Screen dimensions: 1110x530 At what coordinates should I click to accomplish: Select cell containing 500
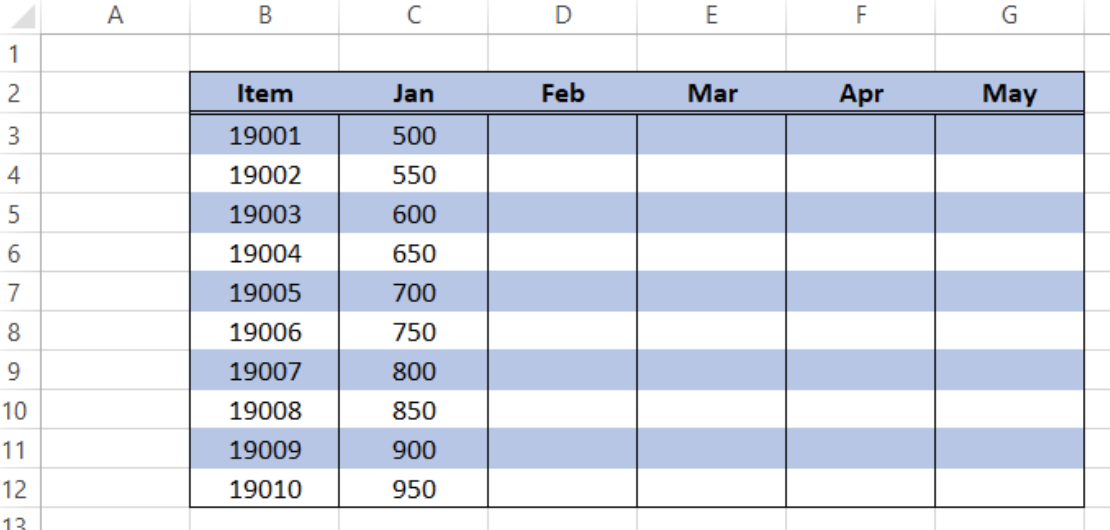coord(413,134)
